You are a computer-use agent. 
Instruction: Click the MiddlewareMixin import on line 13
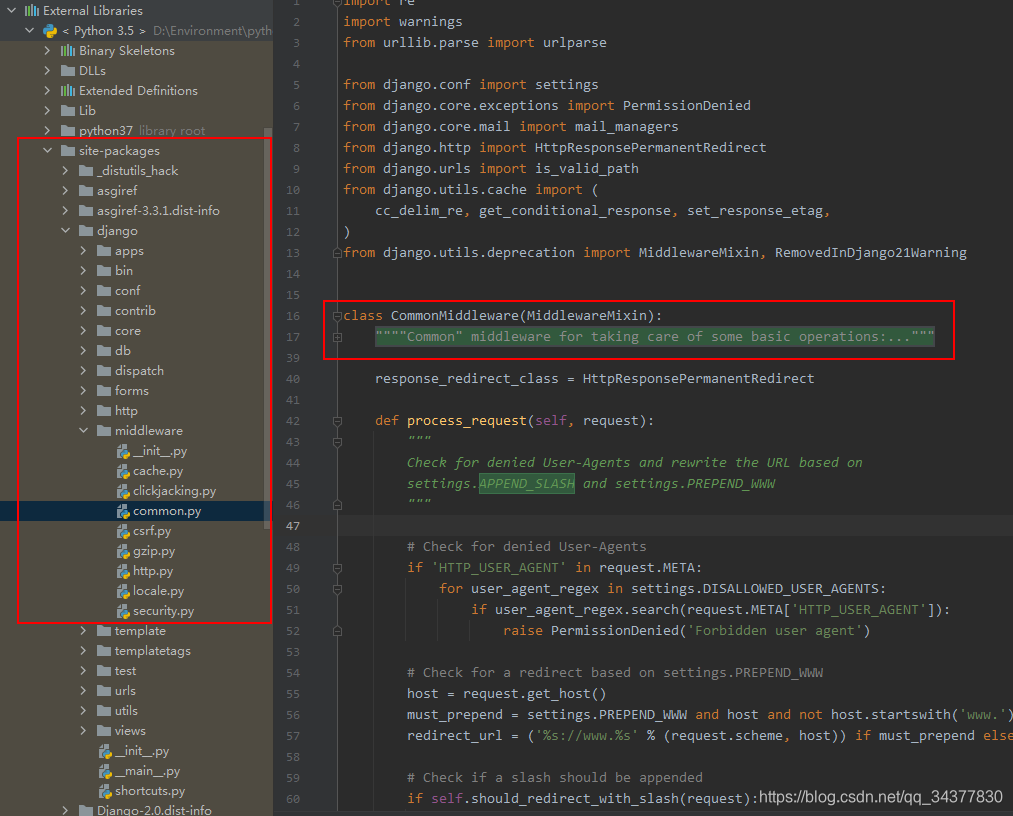click(698, 253)
